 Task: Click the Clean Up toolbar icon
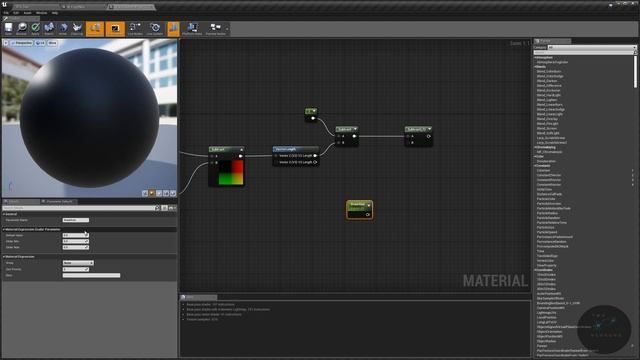[77, 29]
